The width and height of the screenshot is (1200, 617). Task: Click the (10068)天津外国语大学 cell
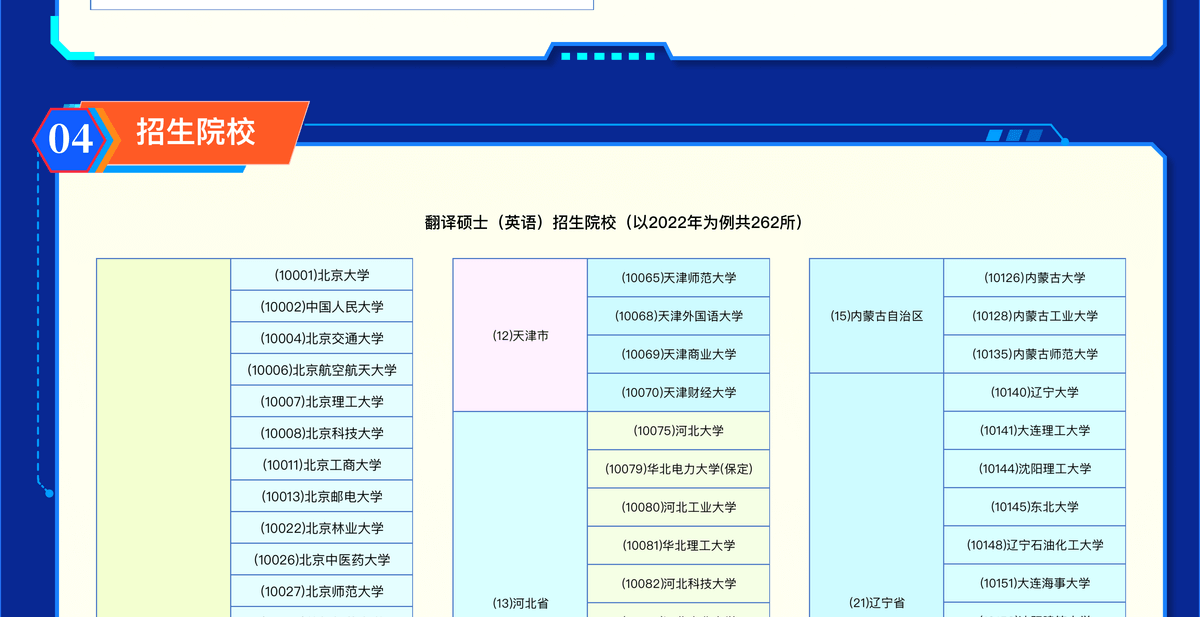[x=678, y=316]
